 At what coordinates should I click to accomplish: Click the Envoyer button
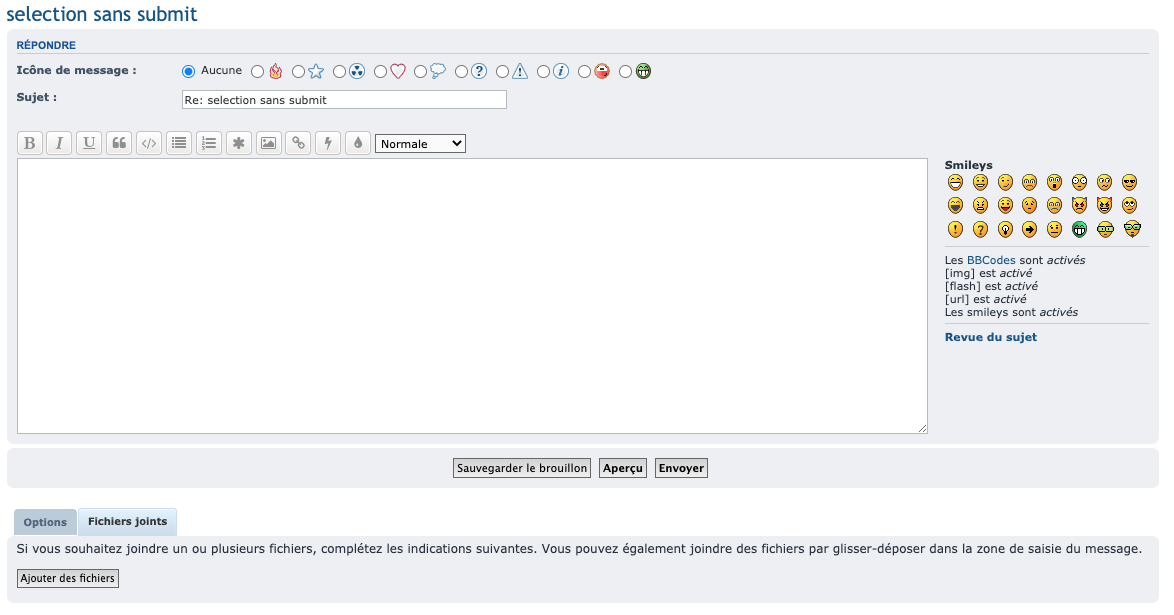[681, 468]
